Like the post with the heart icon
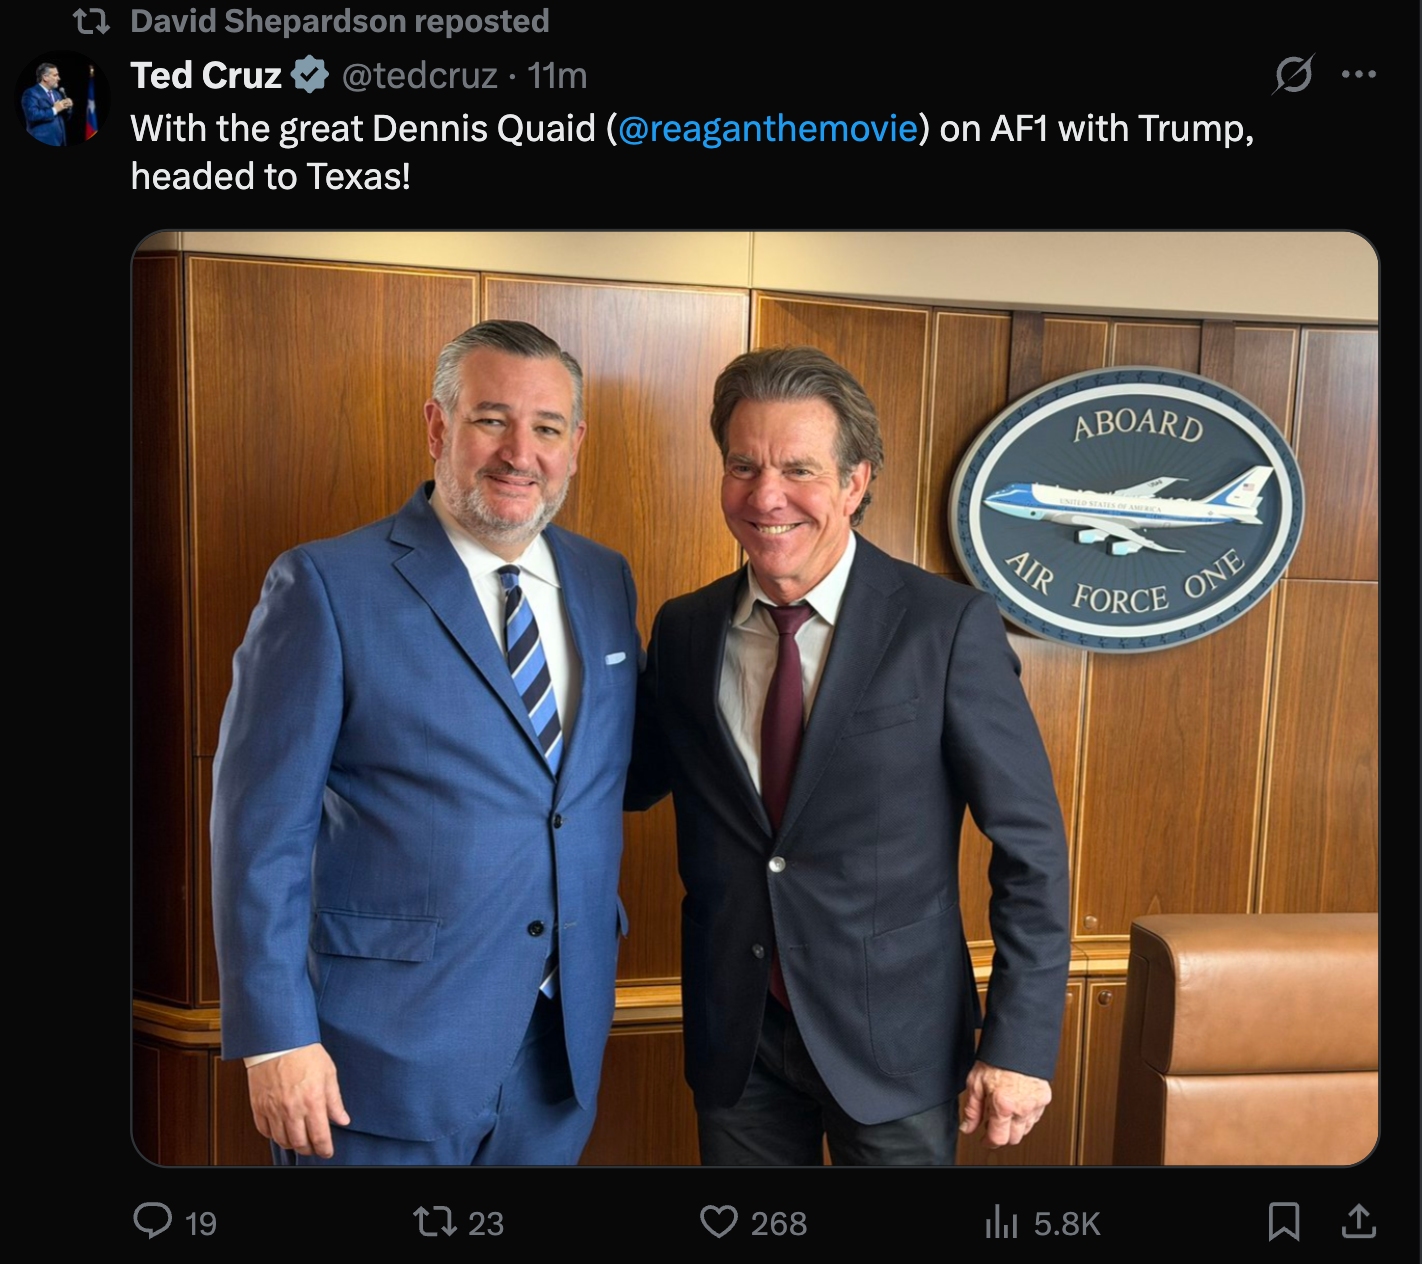The image size is (1422, 1264). pyautogui.click(x=718, y=1221)
